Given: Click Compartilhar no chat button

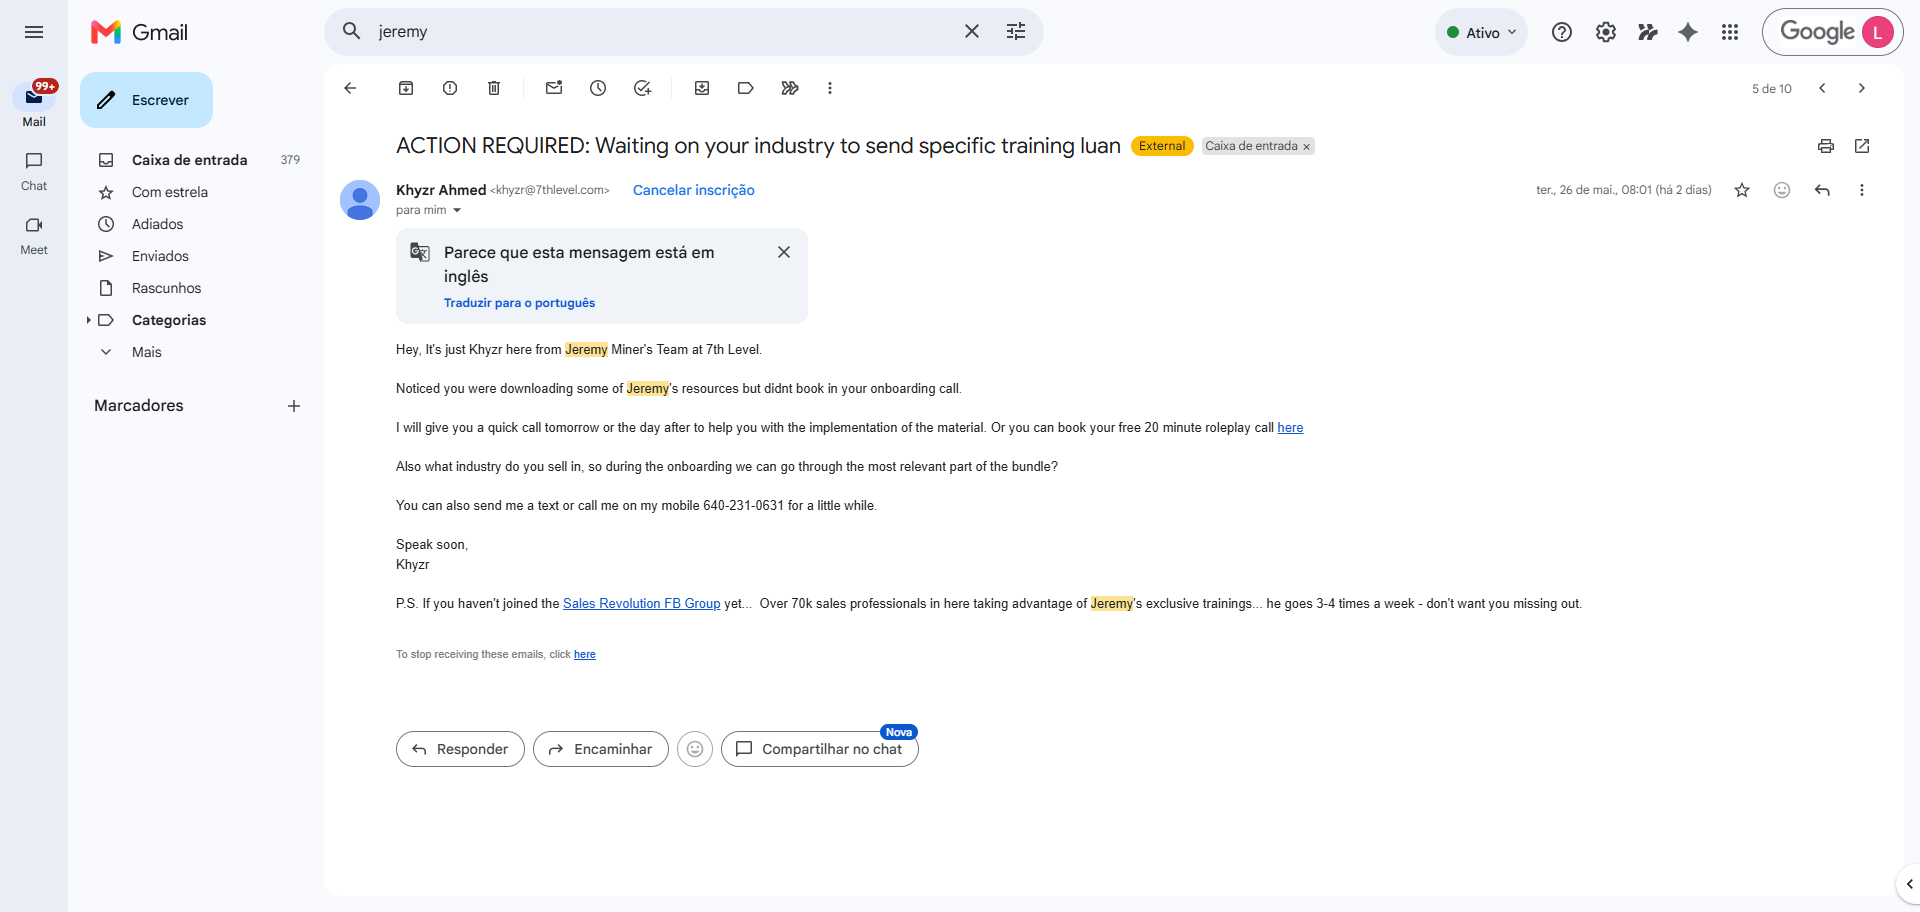Looking at the screenshot, I should tap(820, 749).
